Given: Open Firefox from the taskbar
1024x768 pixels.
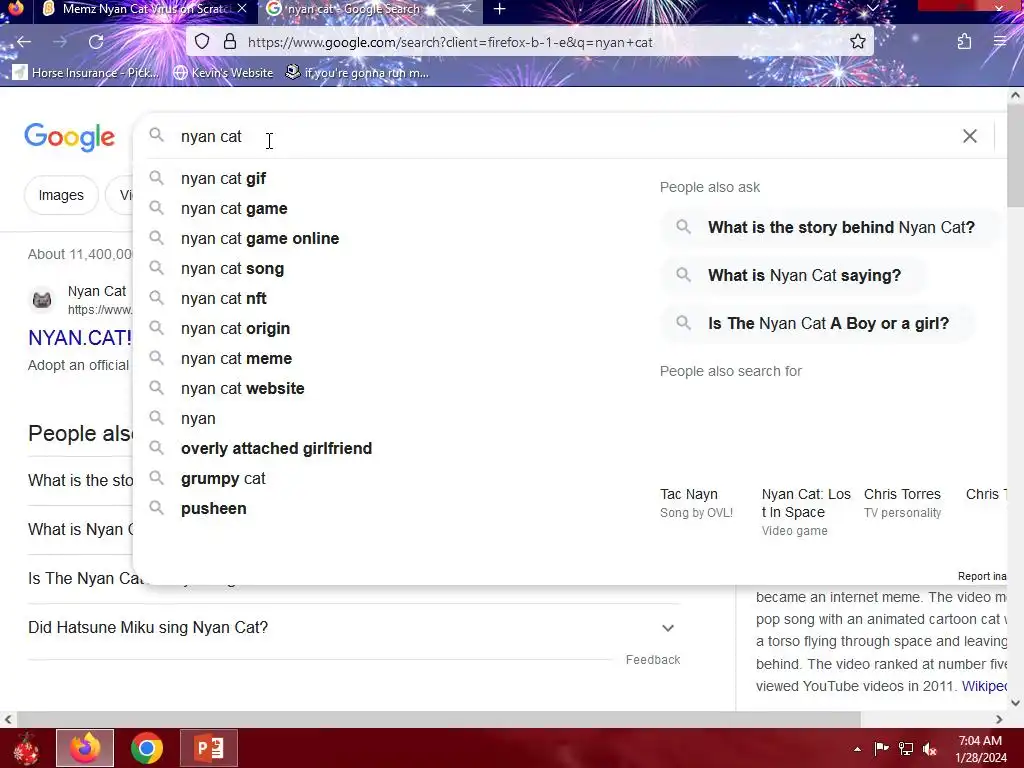Looking at the screenshot, I should [85, 748].
